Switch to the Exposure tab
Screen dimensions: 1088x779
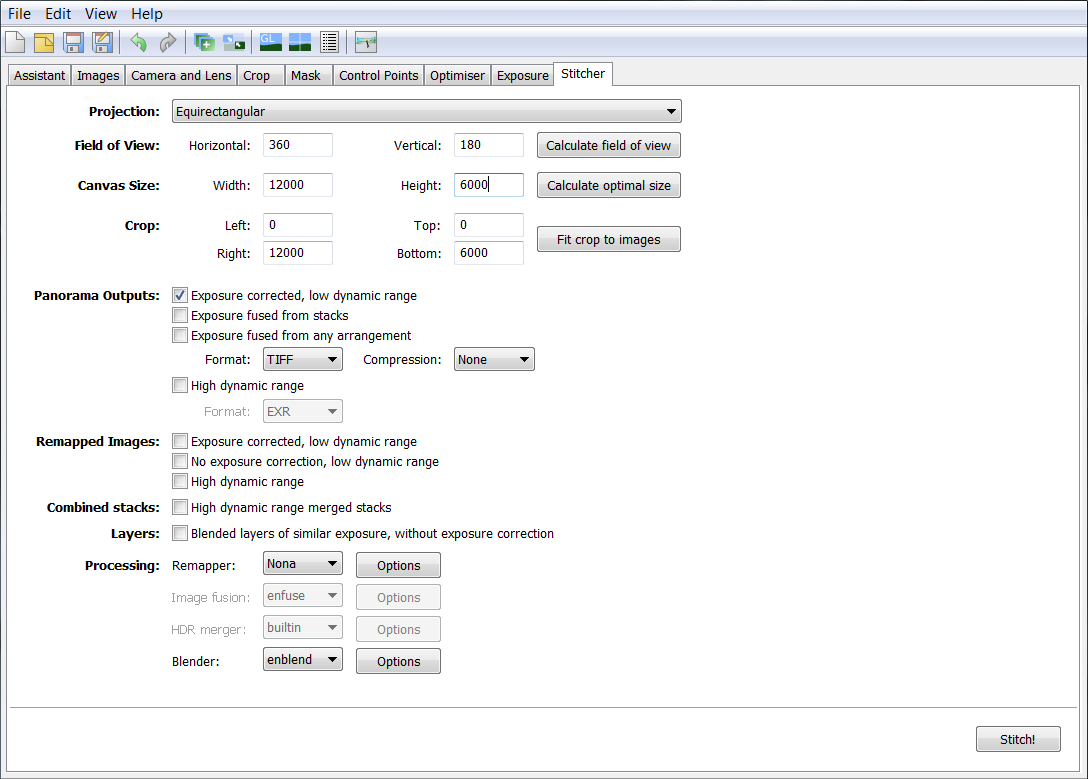pos(522,75)
